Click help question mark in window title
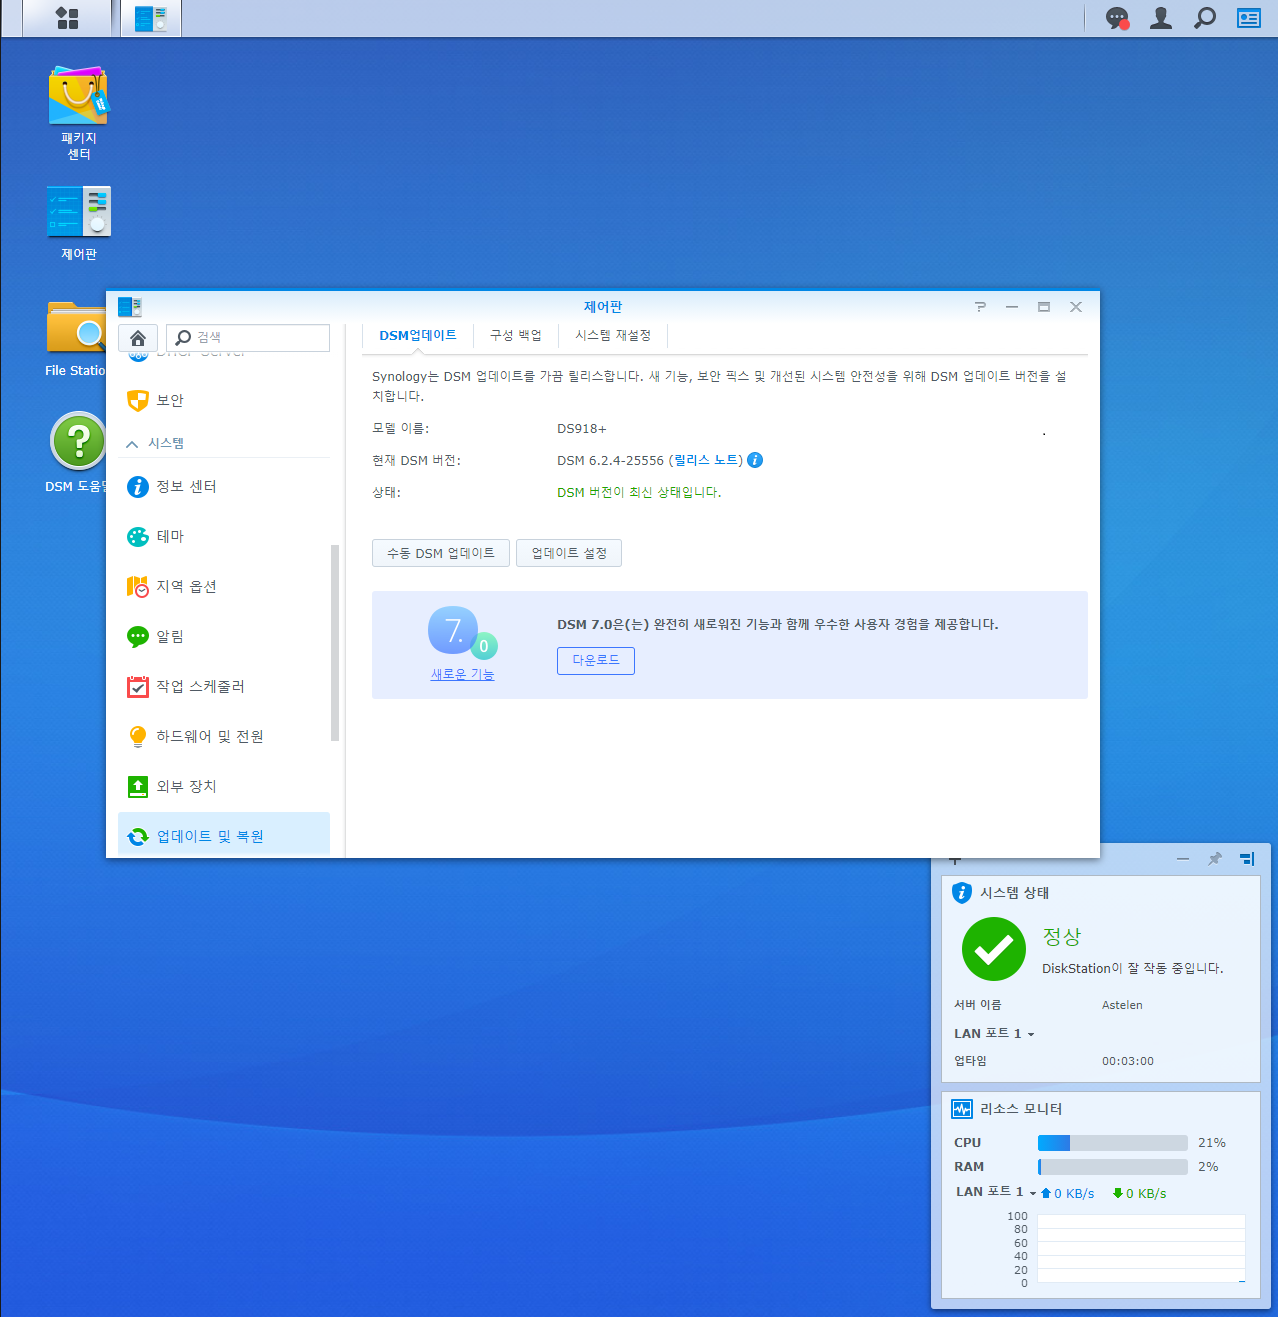Image resolution: width=1278 pixels, height=1317 pixels. point(980,307)
